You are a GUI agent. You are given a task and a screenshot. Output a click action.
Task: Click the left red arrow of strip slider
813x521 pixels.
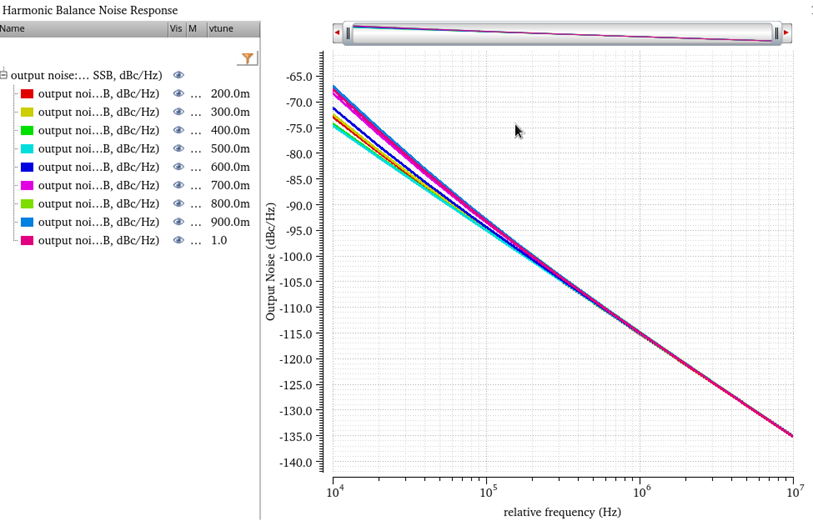click(337, 33)
